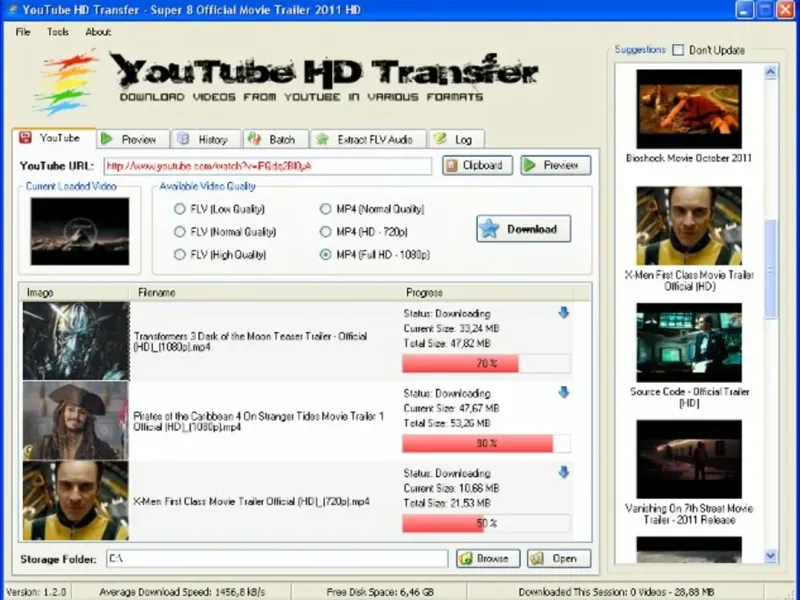Click the History tab icon
Screen dimensions: 800x600
point(183,139)
